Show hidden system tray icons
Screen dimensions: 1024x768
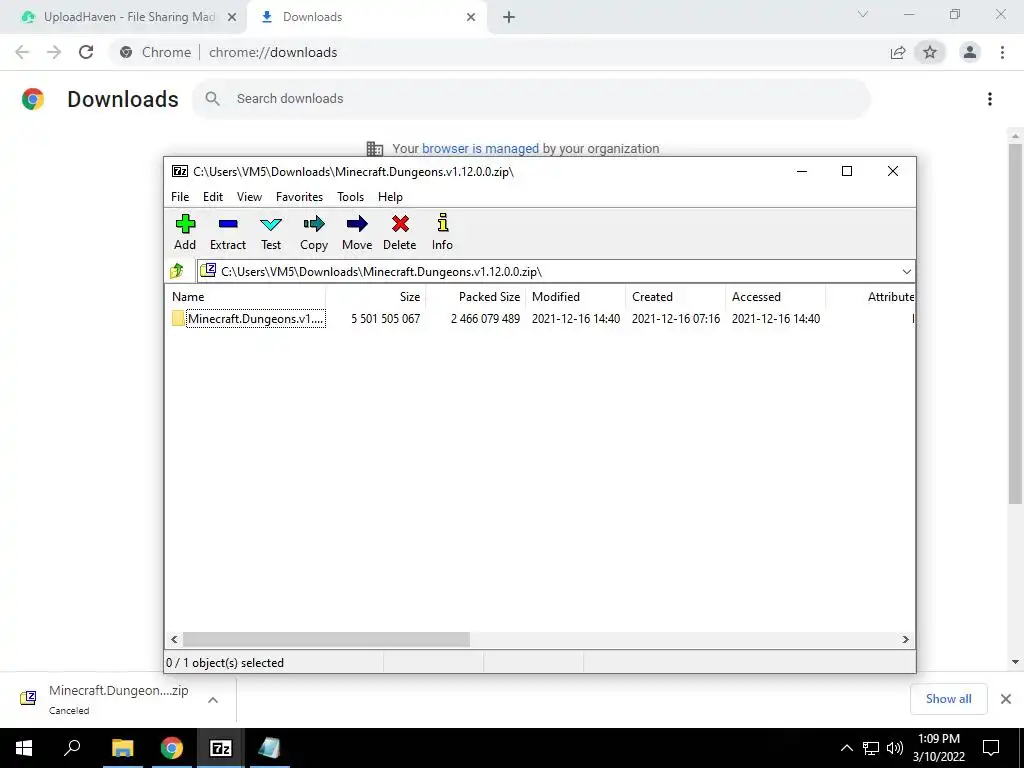[846, 748]
